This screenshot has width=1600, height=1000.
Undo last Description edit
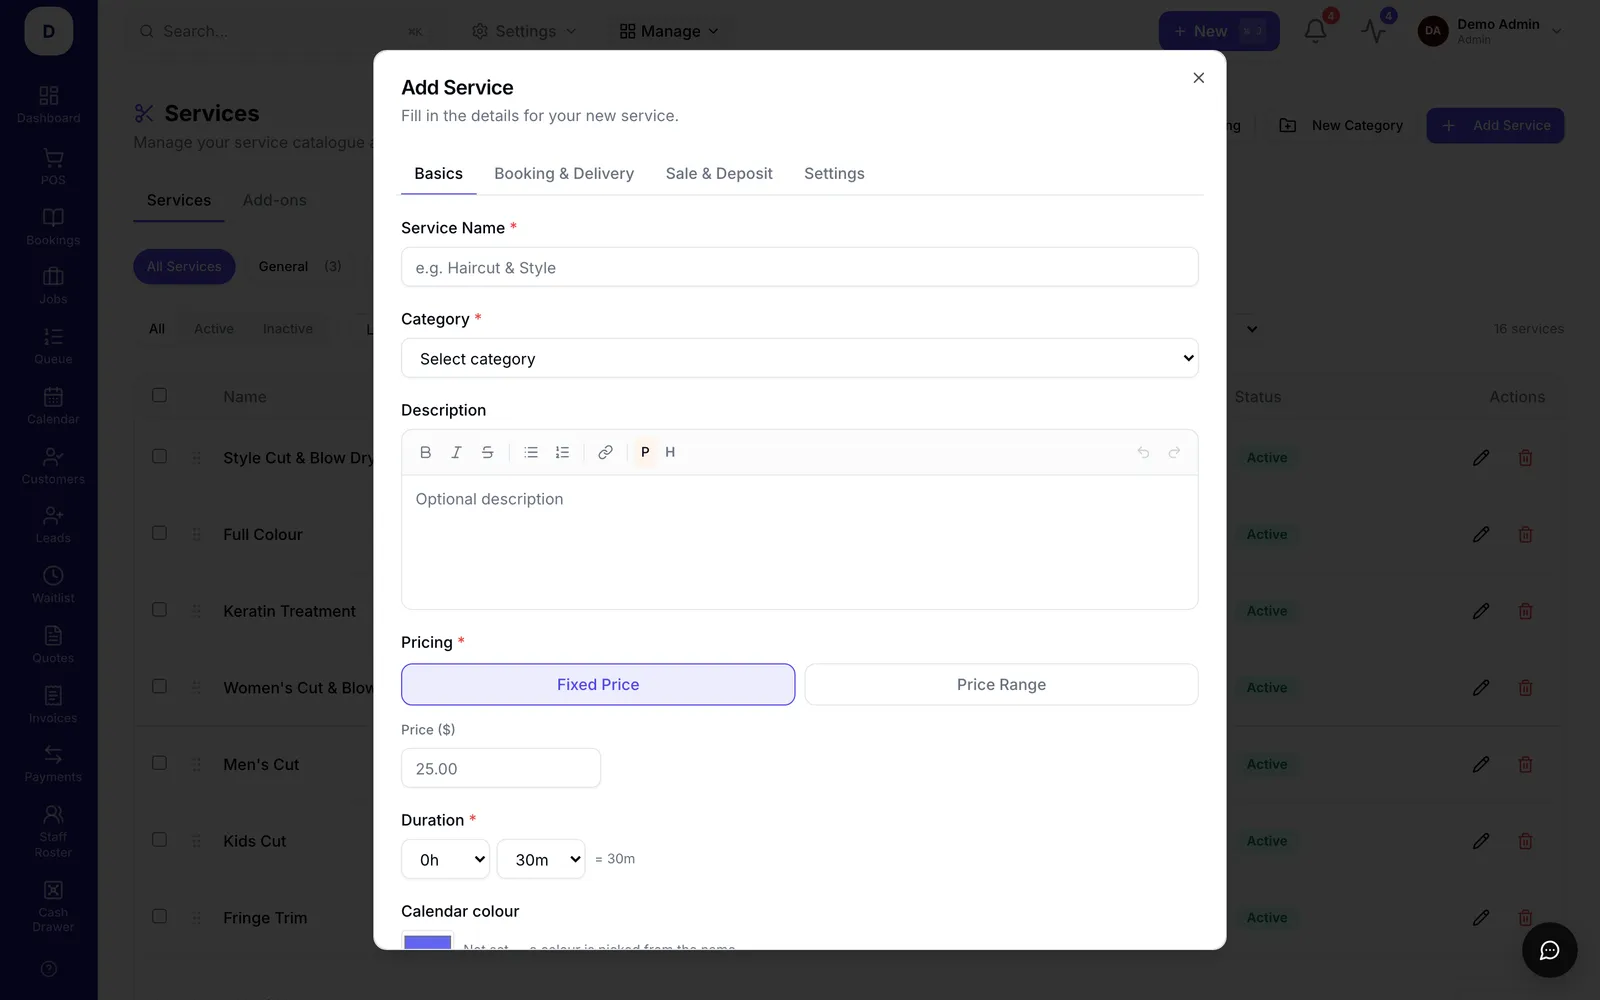(x=1143, y=452)
